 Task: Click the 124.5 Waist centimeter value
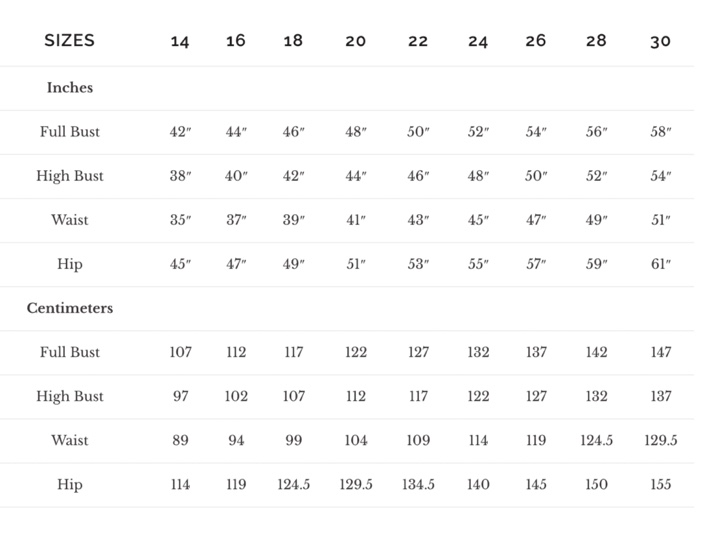pos(596,440)
